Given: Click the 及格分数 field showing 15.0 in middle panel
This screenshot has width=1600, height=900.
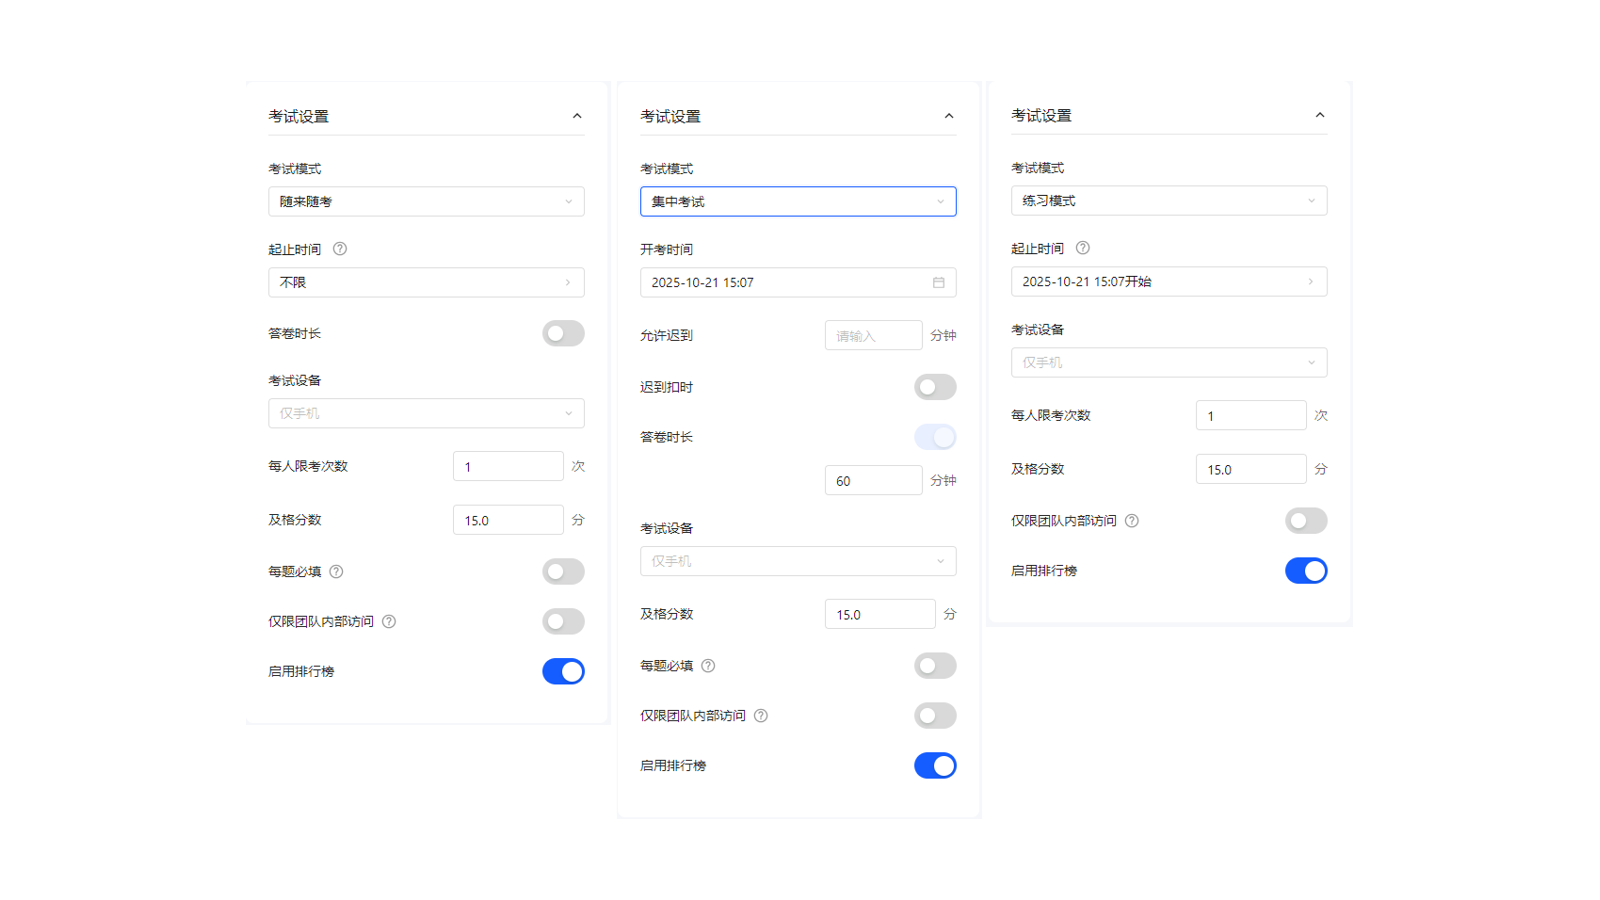Looking at the screenshot, I should pos(879,613).
